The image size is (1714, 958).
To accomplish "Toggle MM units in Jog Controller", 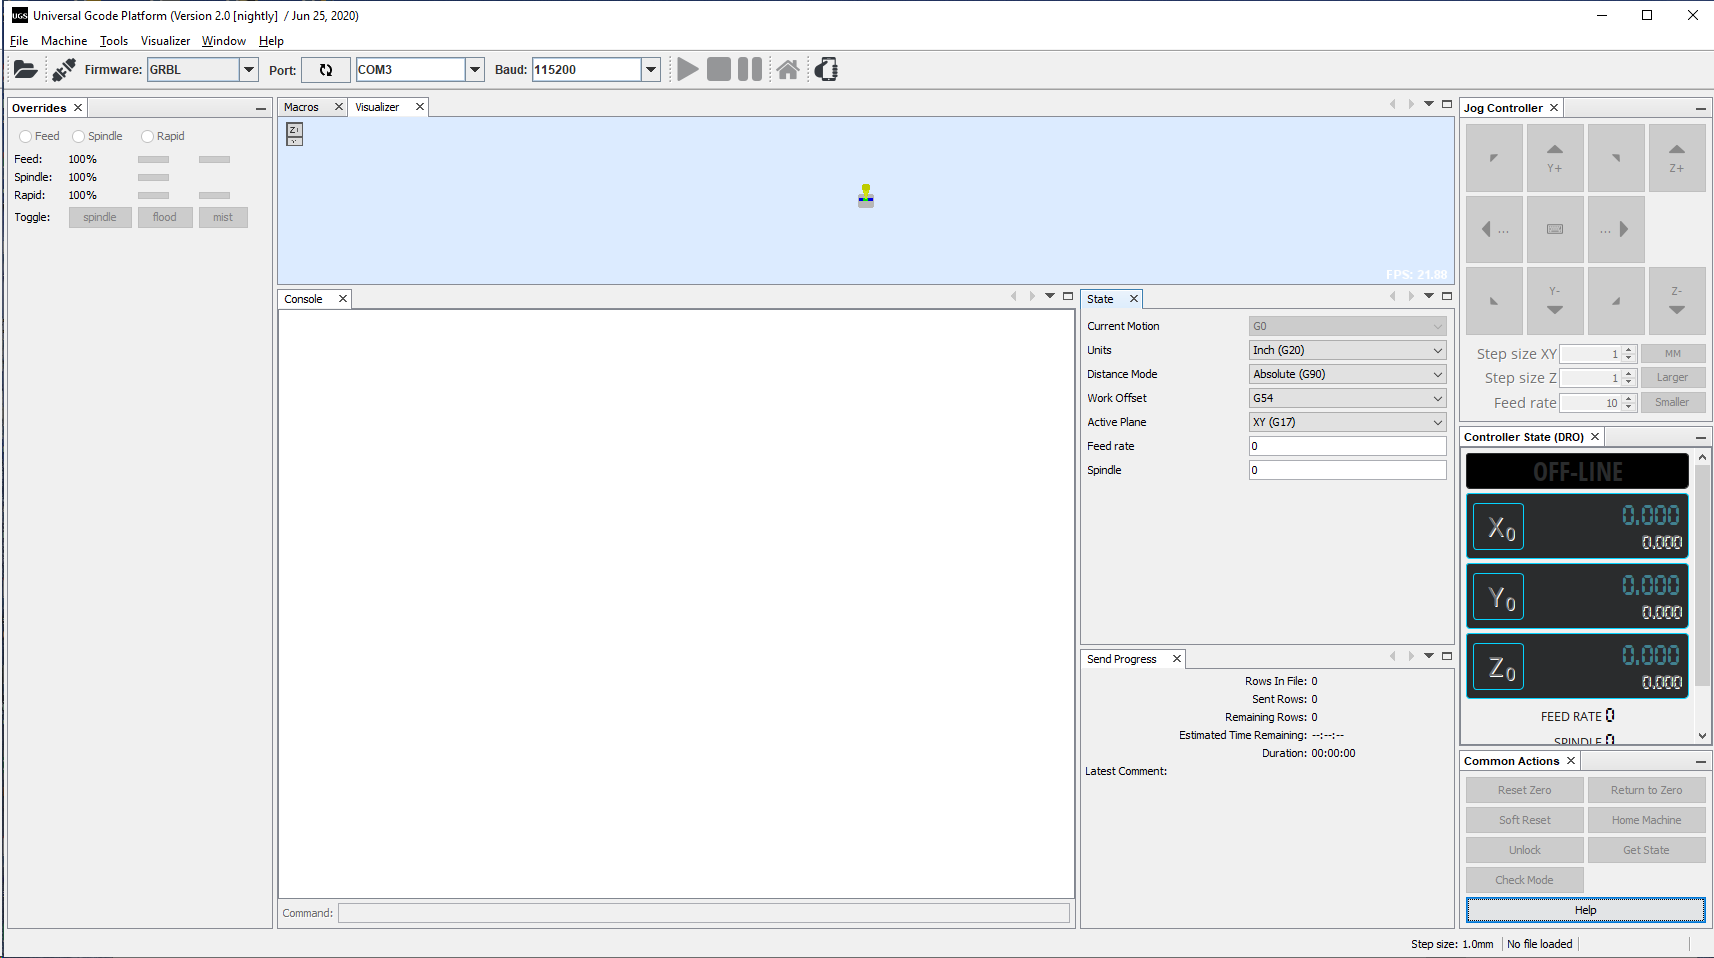I will click(x=1673, y=353).
